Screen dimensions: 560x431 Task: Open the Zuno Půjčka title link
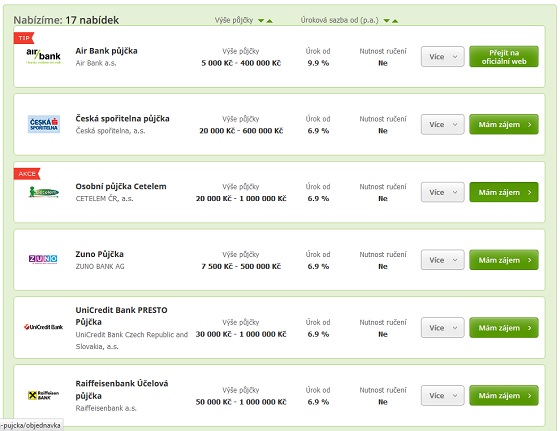tap(99, 254)
